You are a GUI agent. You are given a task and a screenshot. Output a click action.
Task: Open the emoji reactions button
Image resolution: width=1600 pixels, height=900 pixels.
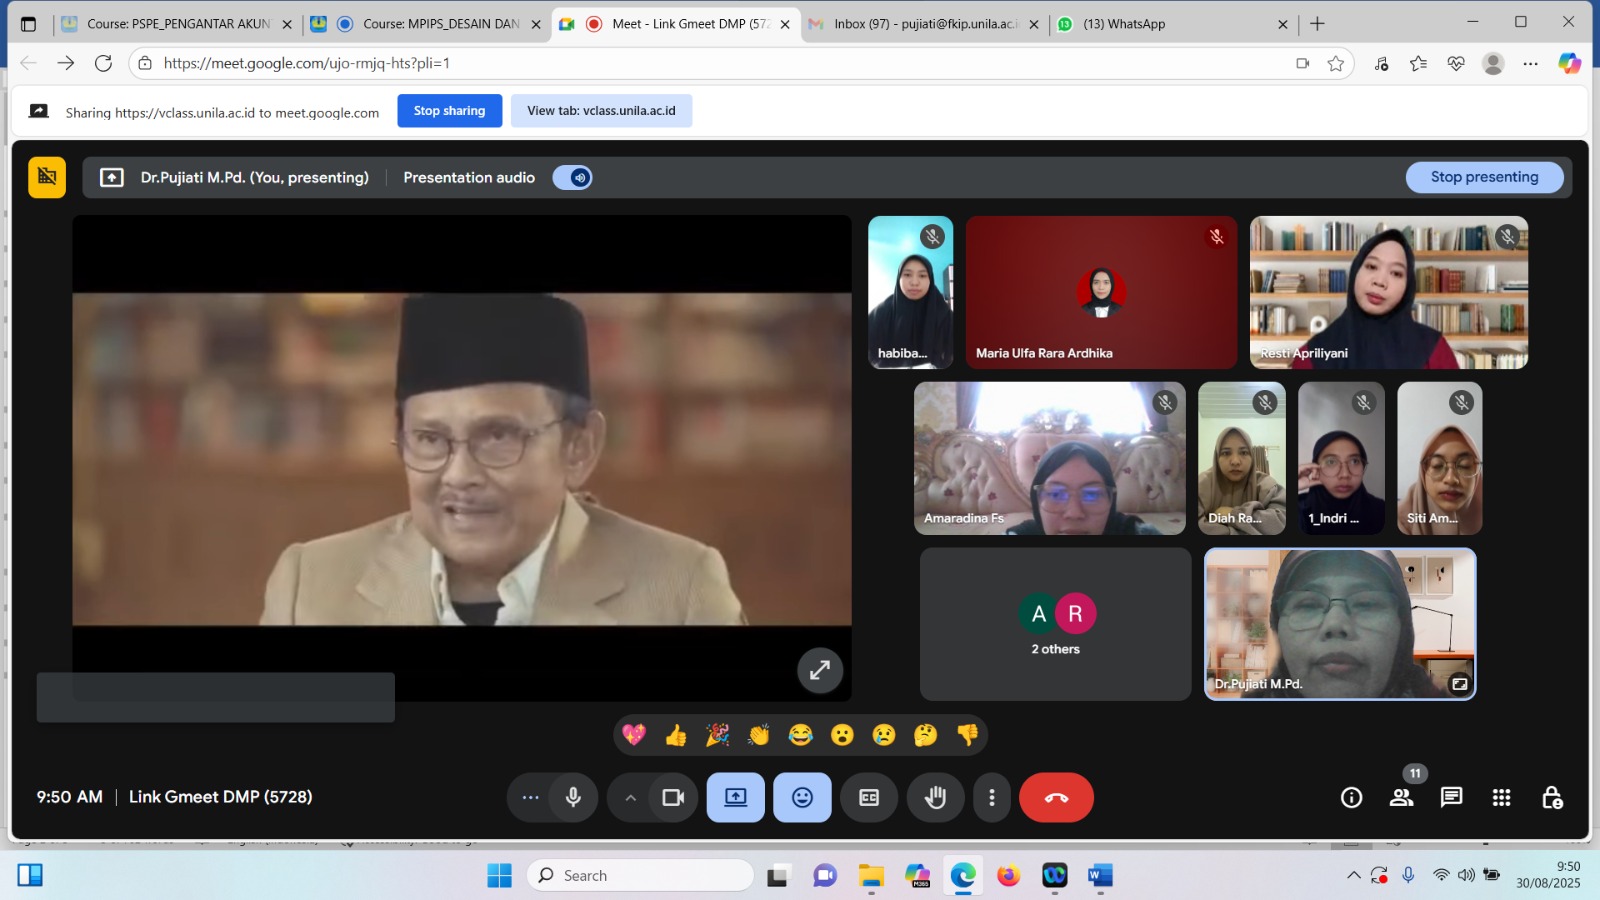[802, 797]
